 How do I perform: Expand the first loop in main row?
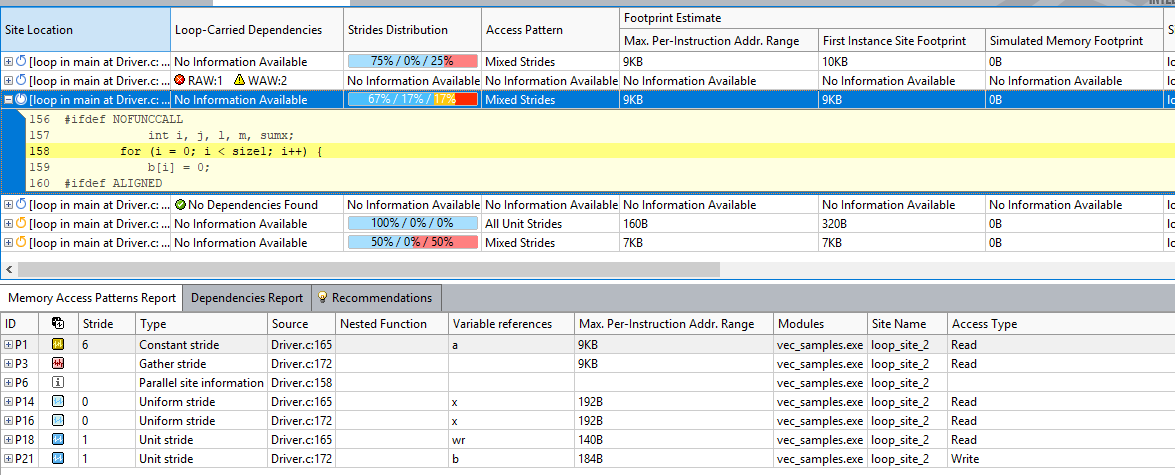pyautogui.click(x=9, y=62)
